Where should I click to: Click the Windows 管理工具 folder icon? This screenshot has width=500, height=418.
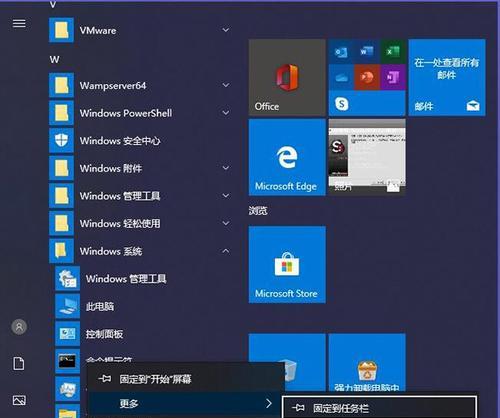[61, 196]
